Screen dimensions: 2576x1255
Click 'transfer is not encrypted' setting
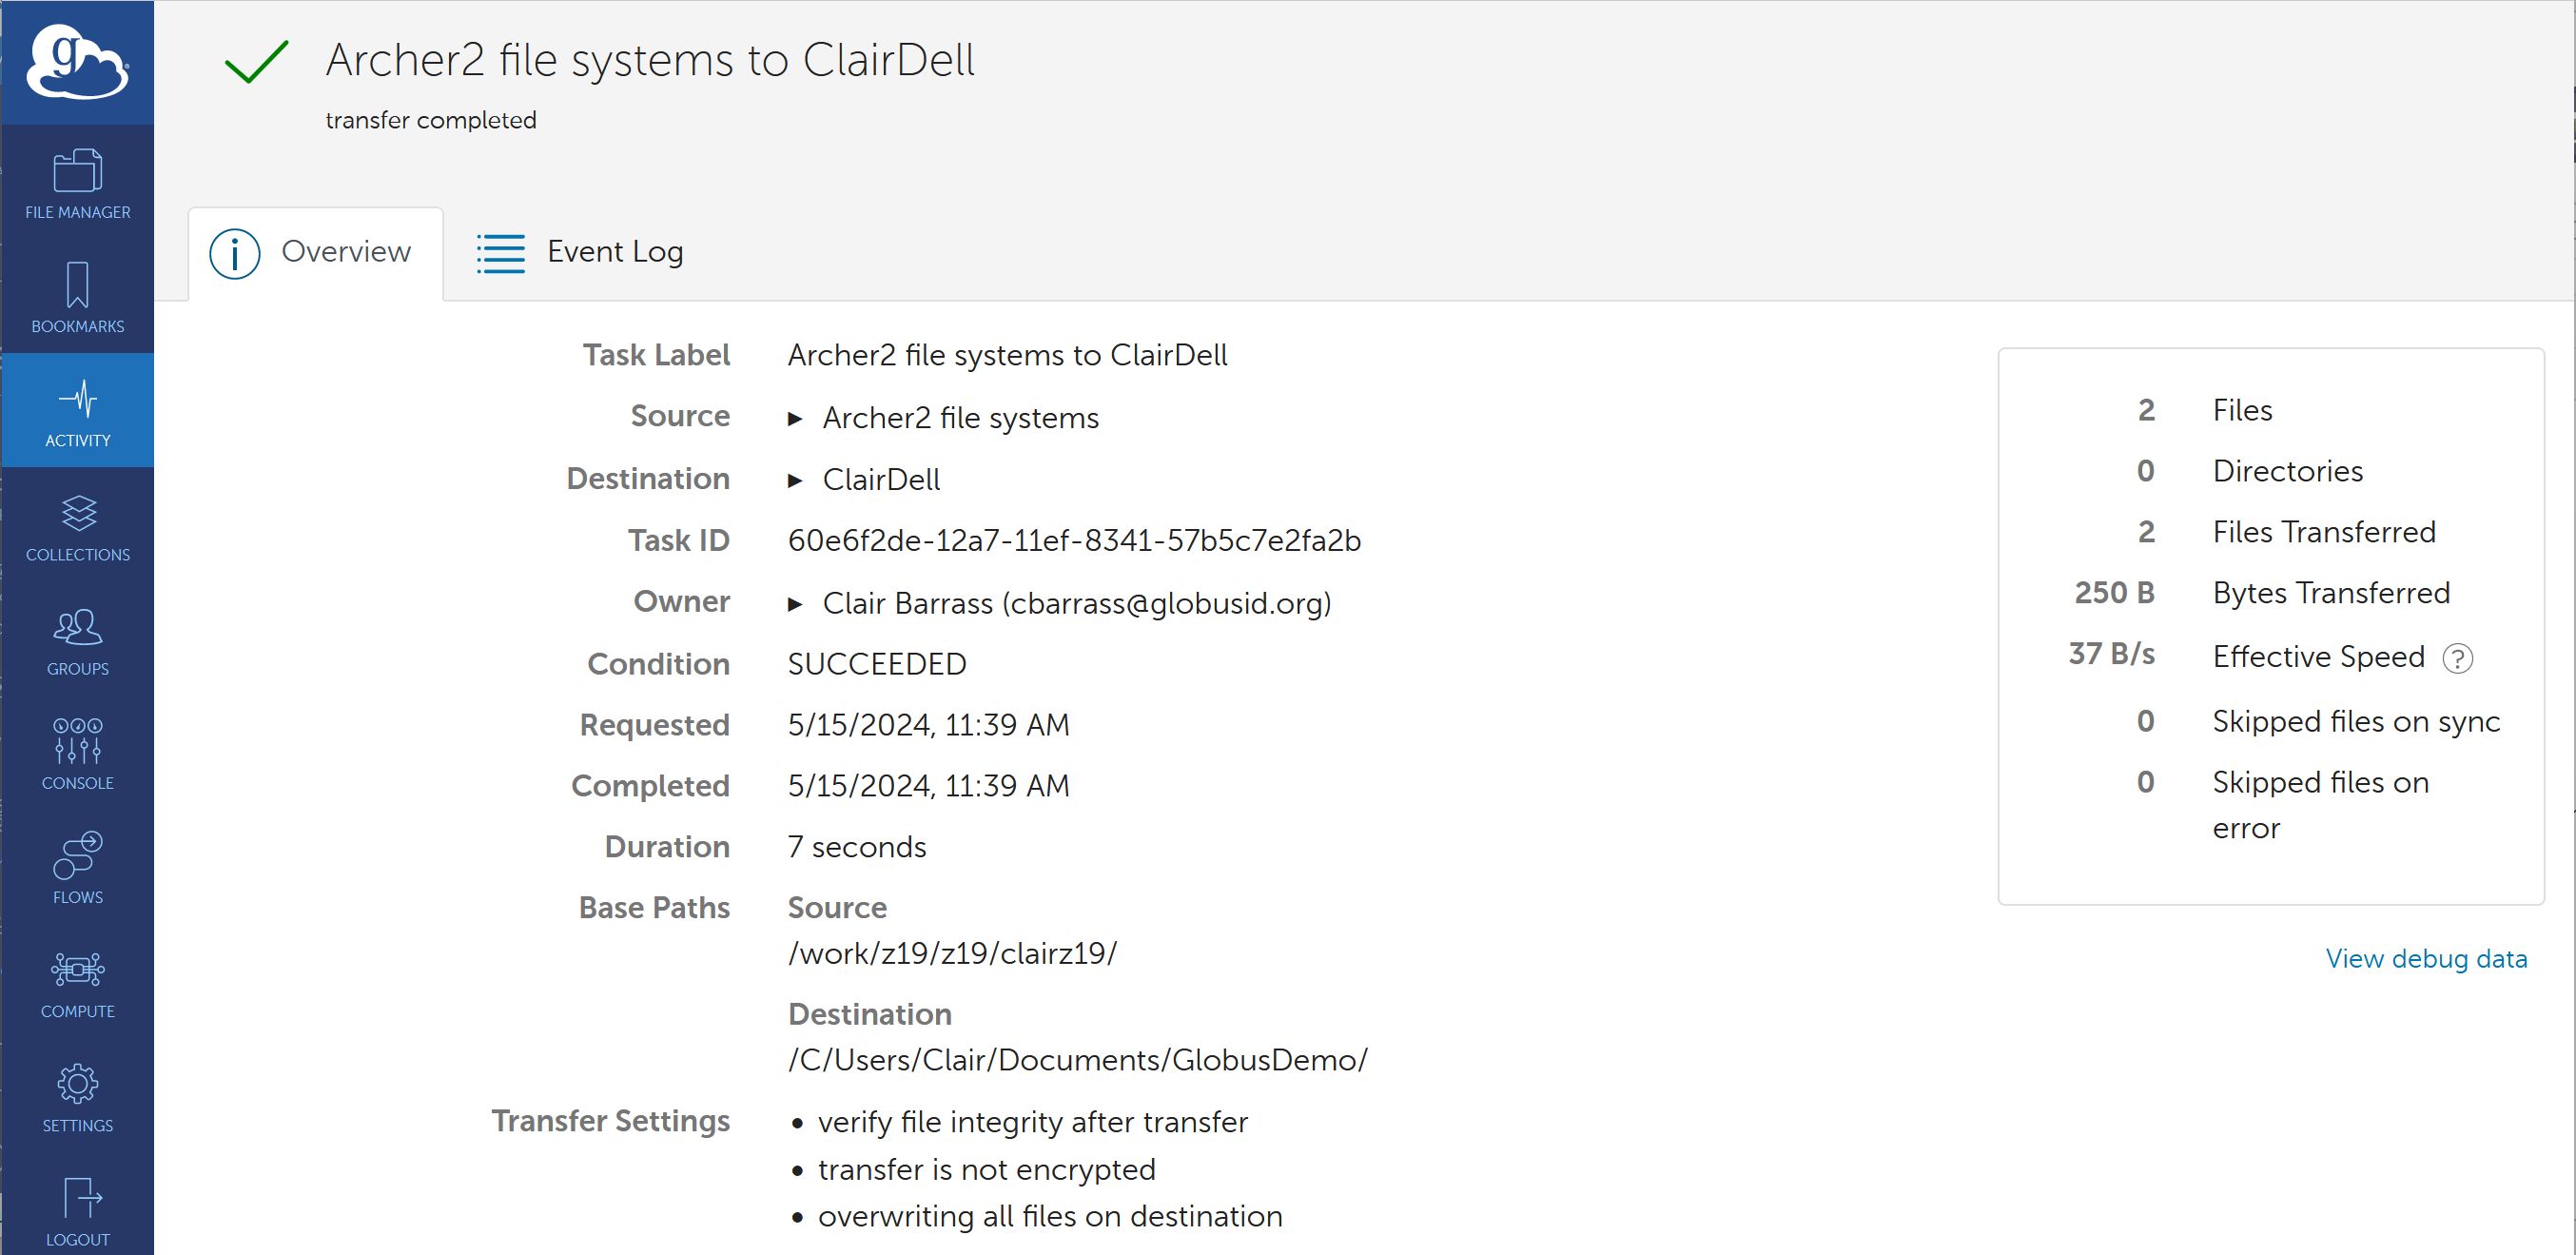coord(987,1169)
